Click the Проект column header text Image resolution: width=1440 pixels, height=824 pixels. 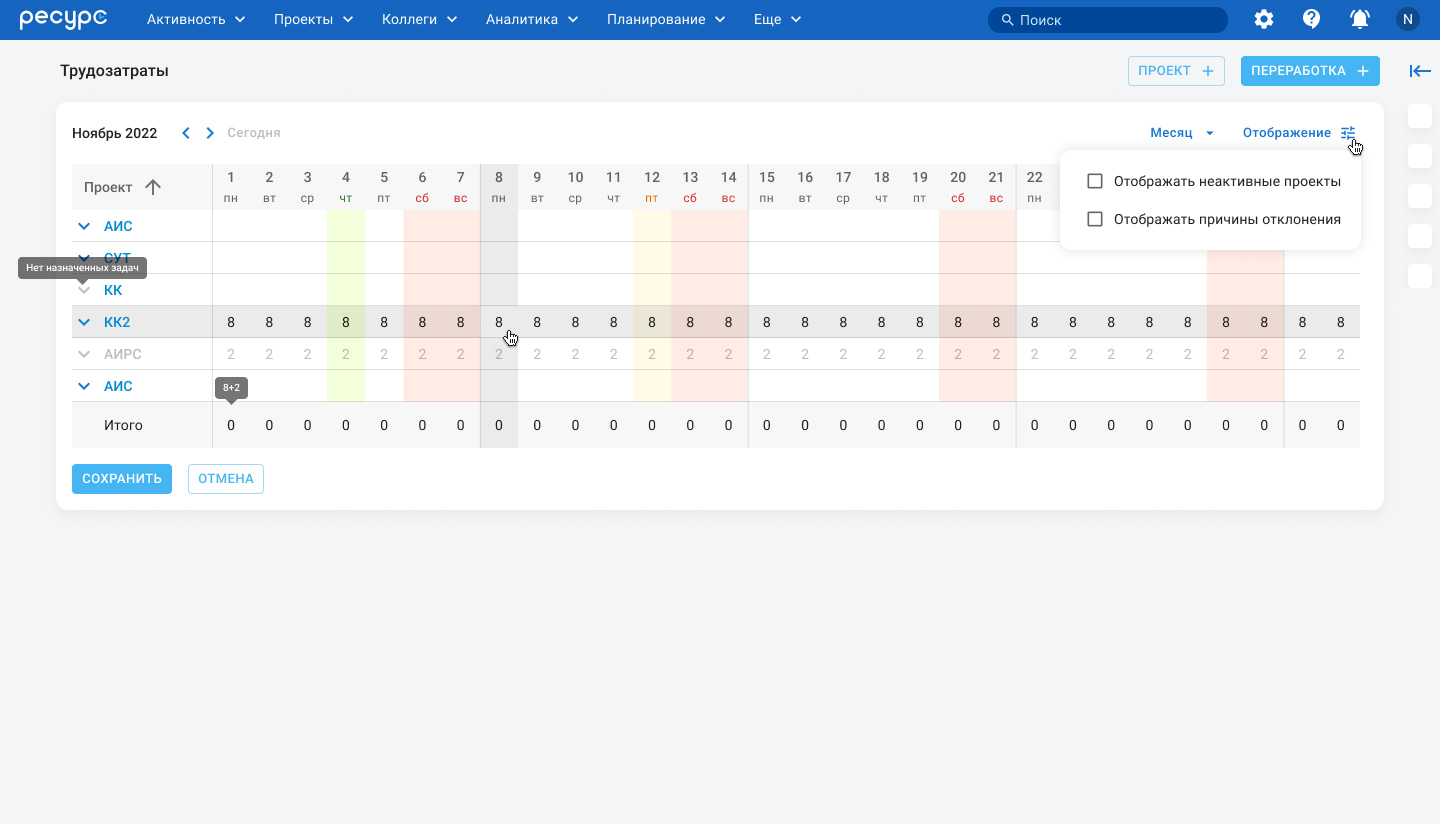(108, 187)
